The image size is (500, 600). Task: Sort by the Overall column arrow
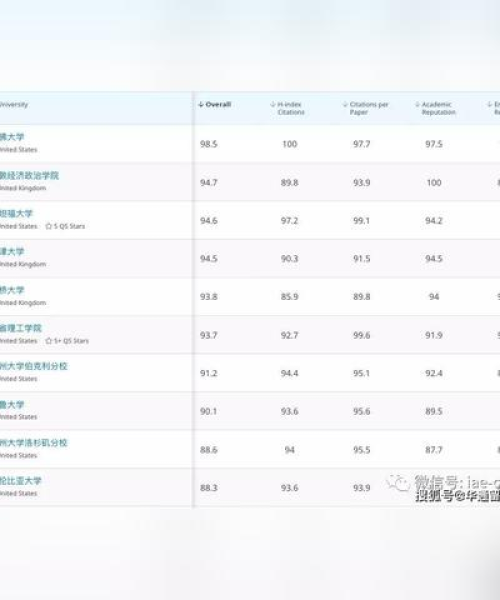click(201, 104)
